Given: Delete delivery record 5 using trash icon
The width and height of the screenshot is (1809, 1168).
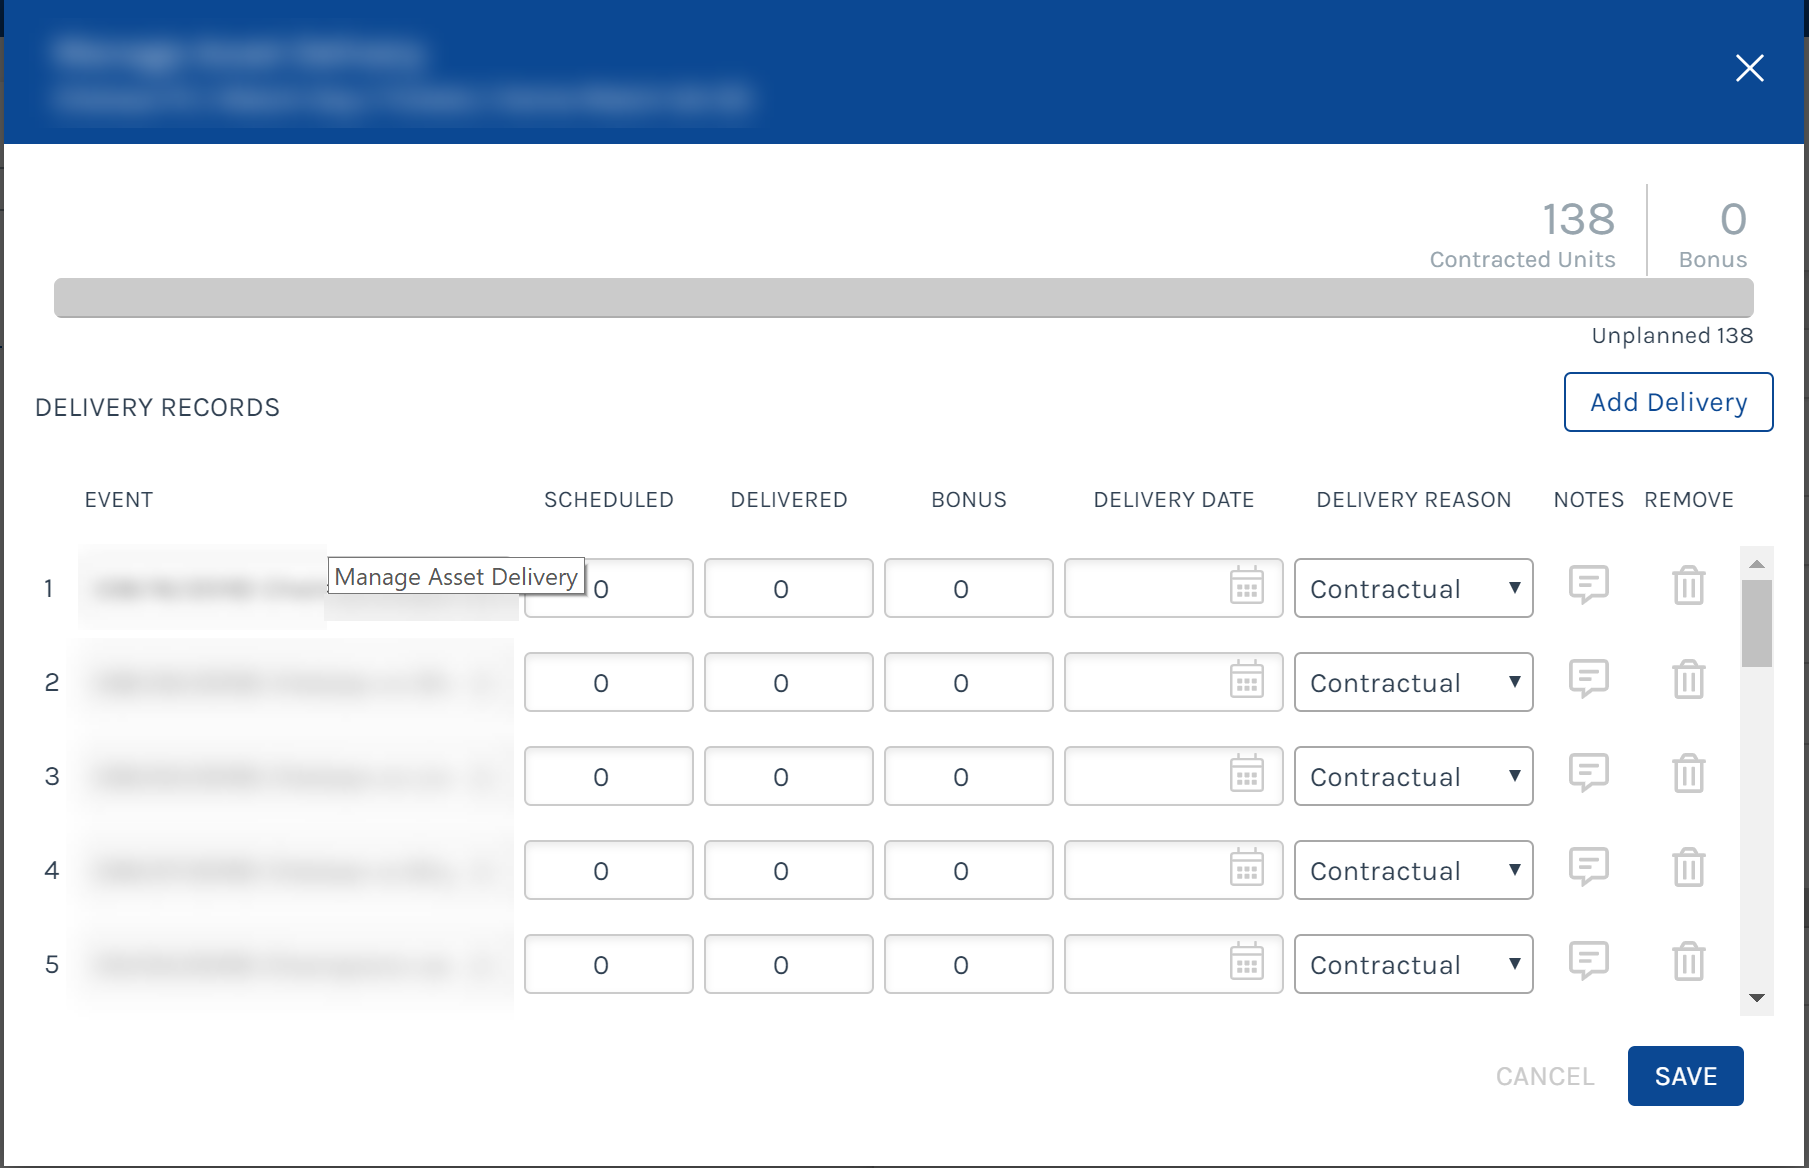Looking at the screenshot, I should coord(1688,962).
